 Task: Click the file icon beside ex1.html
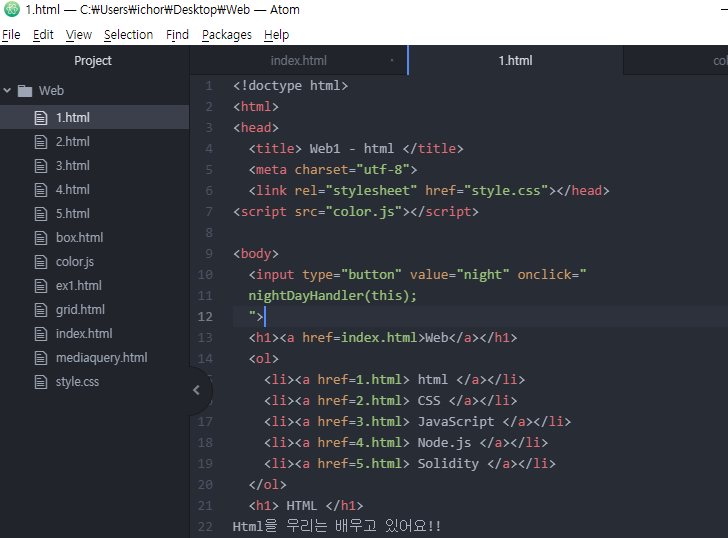(x=41, y=286)
